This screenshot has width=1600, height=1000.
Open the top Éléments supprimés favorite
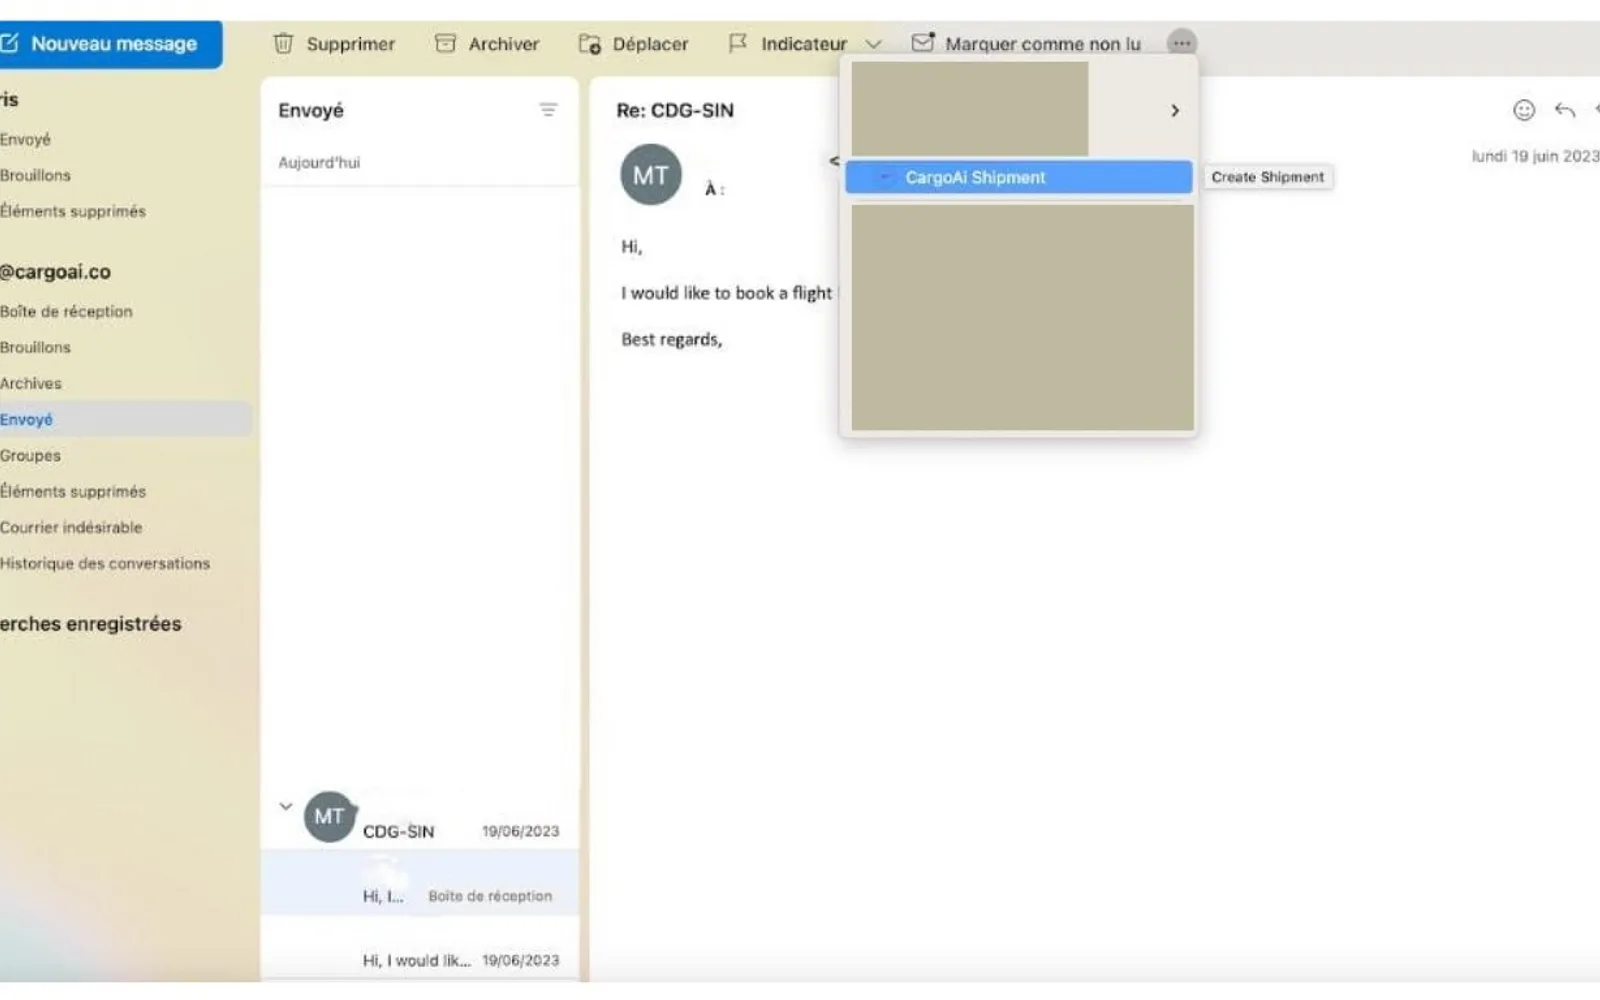(73, 211)
